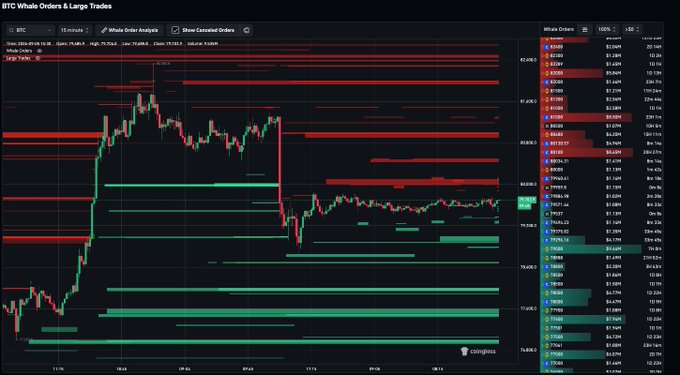Click the OKX icon on the 79959.8 row
This screenshot has width=680, height=375.
click(x=547, y=188)
